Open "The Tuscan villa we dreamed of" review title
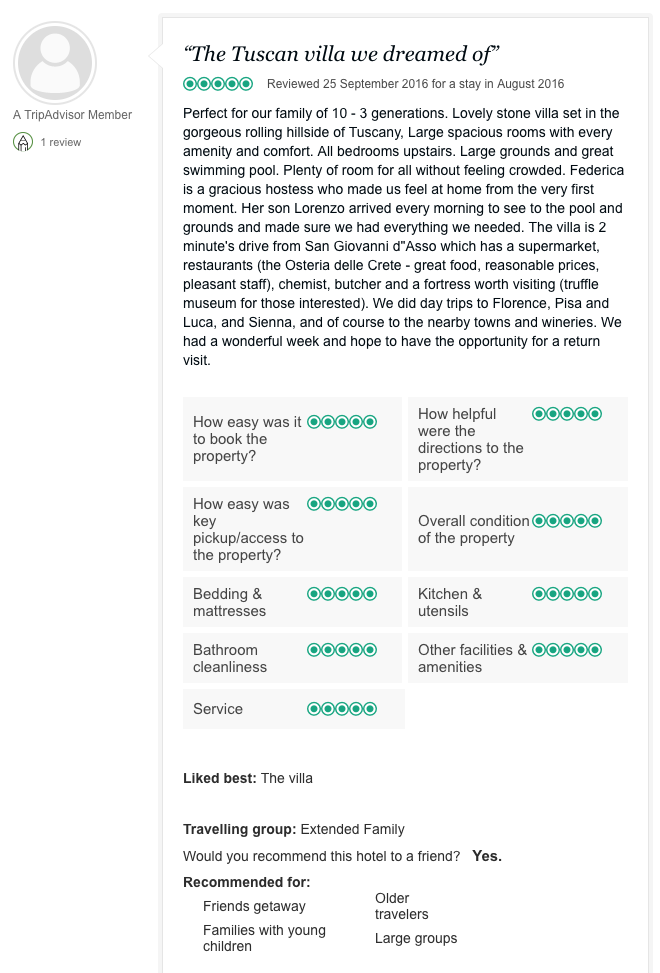The height and width of the screenshot is (973, 660). pyautogui.click(x=341, y=53)
